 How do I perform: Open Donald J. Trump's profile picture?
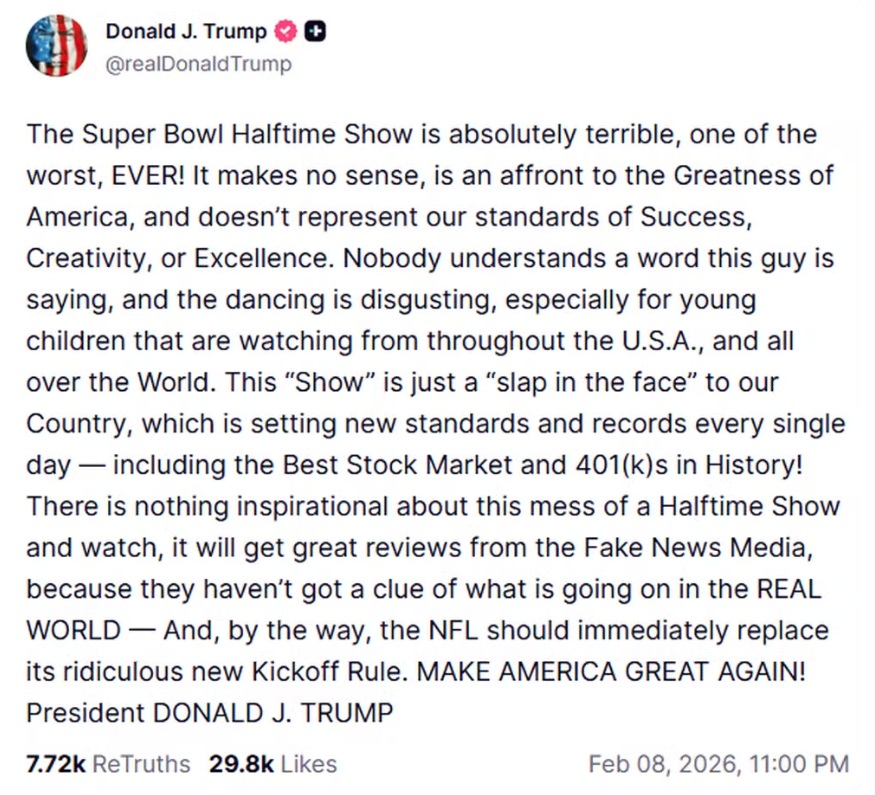click(57, 45)
